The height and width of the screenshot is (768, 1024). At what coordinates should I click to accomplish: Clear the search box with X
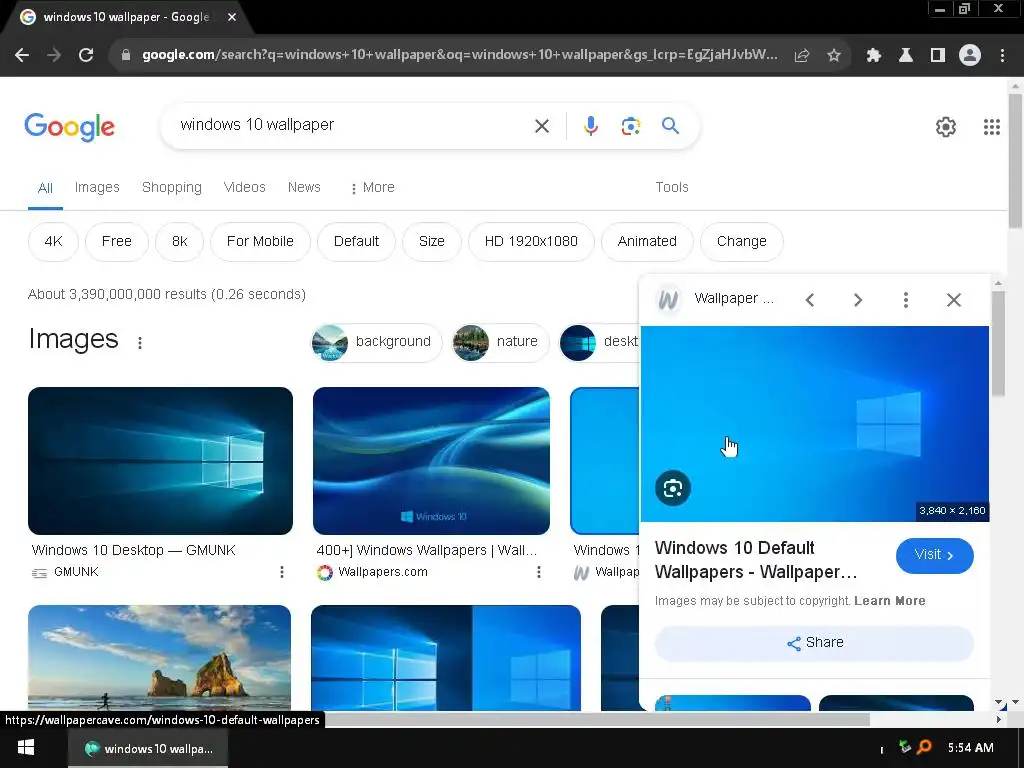coord(542,126)
